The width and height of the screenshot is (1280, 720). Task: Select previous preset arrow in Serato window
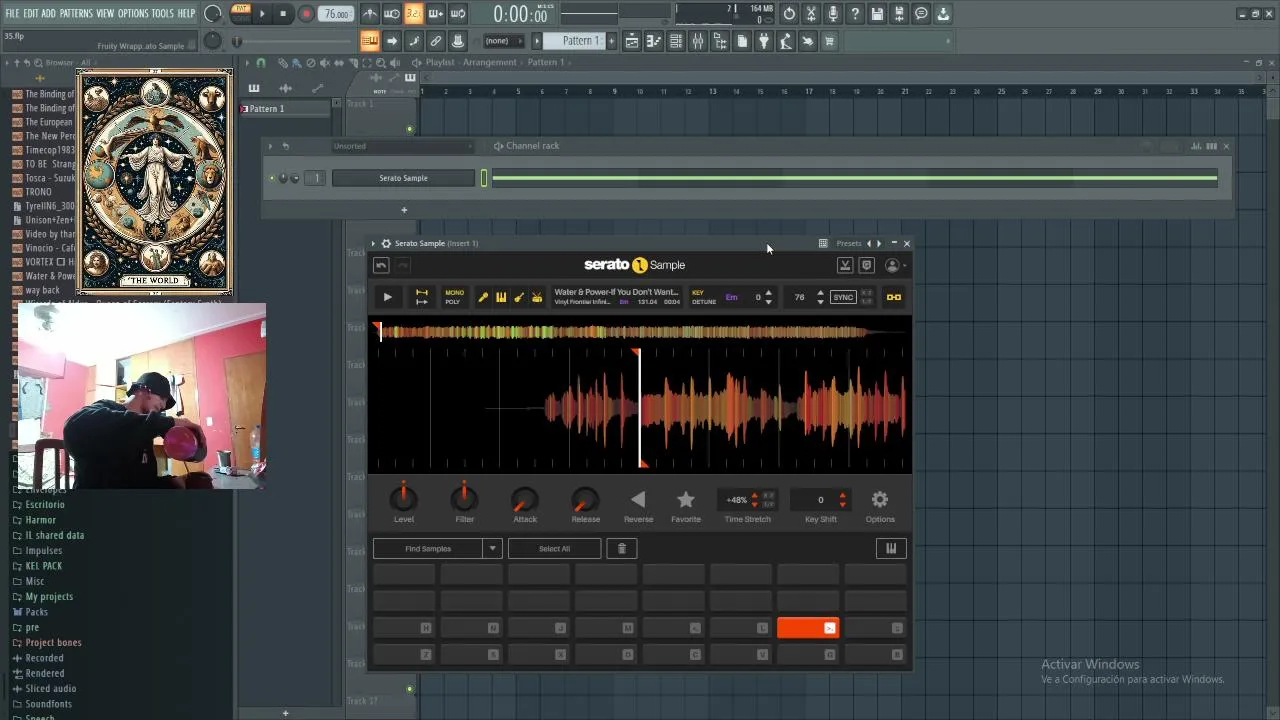[x=869, y=243]
